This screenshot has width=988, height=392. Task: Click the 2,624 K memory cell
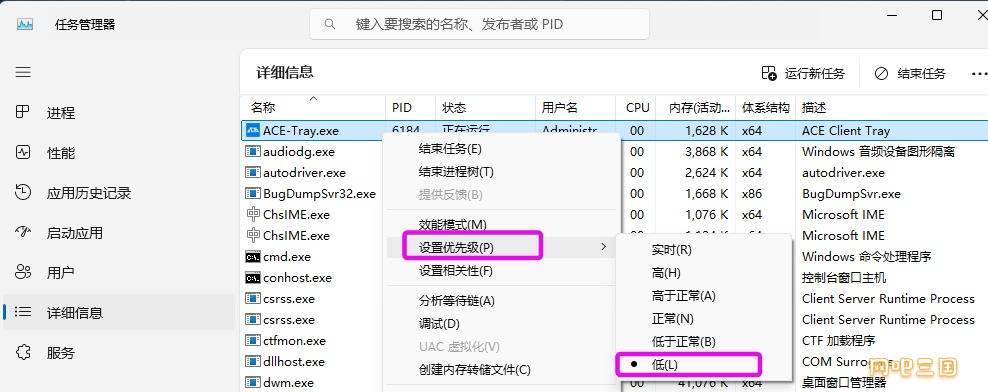(706, 172)
